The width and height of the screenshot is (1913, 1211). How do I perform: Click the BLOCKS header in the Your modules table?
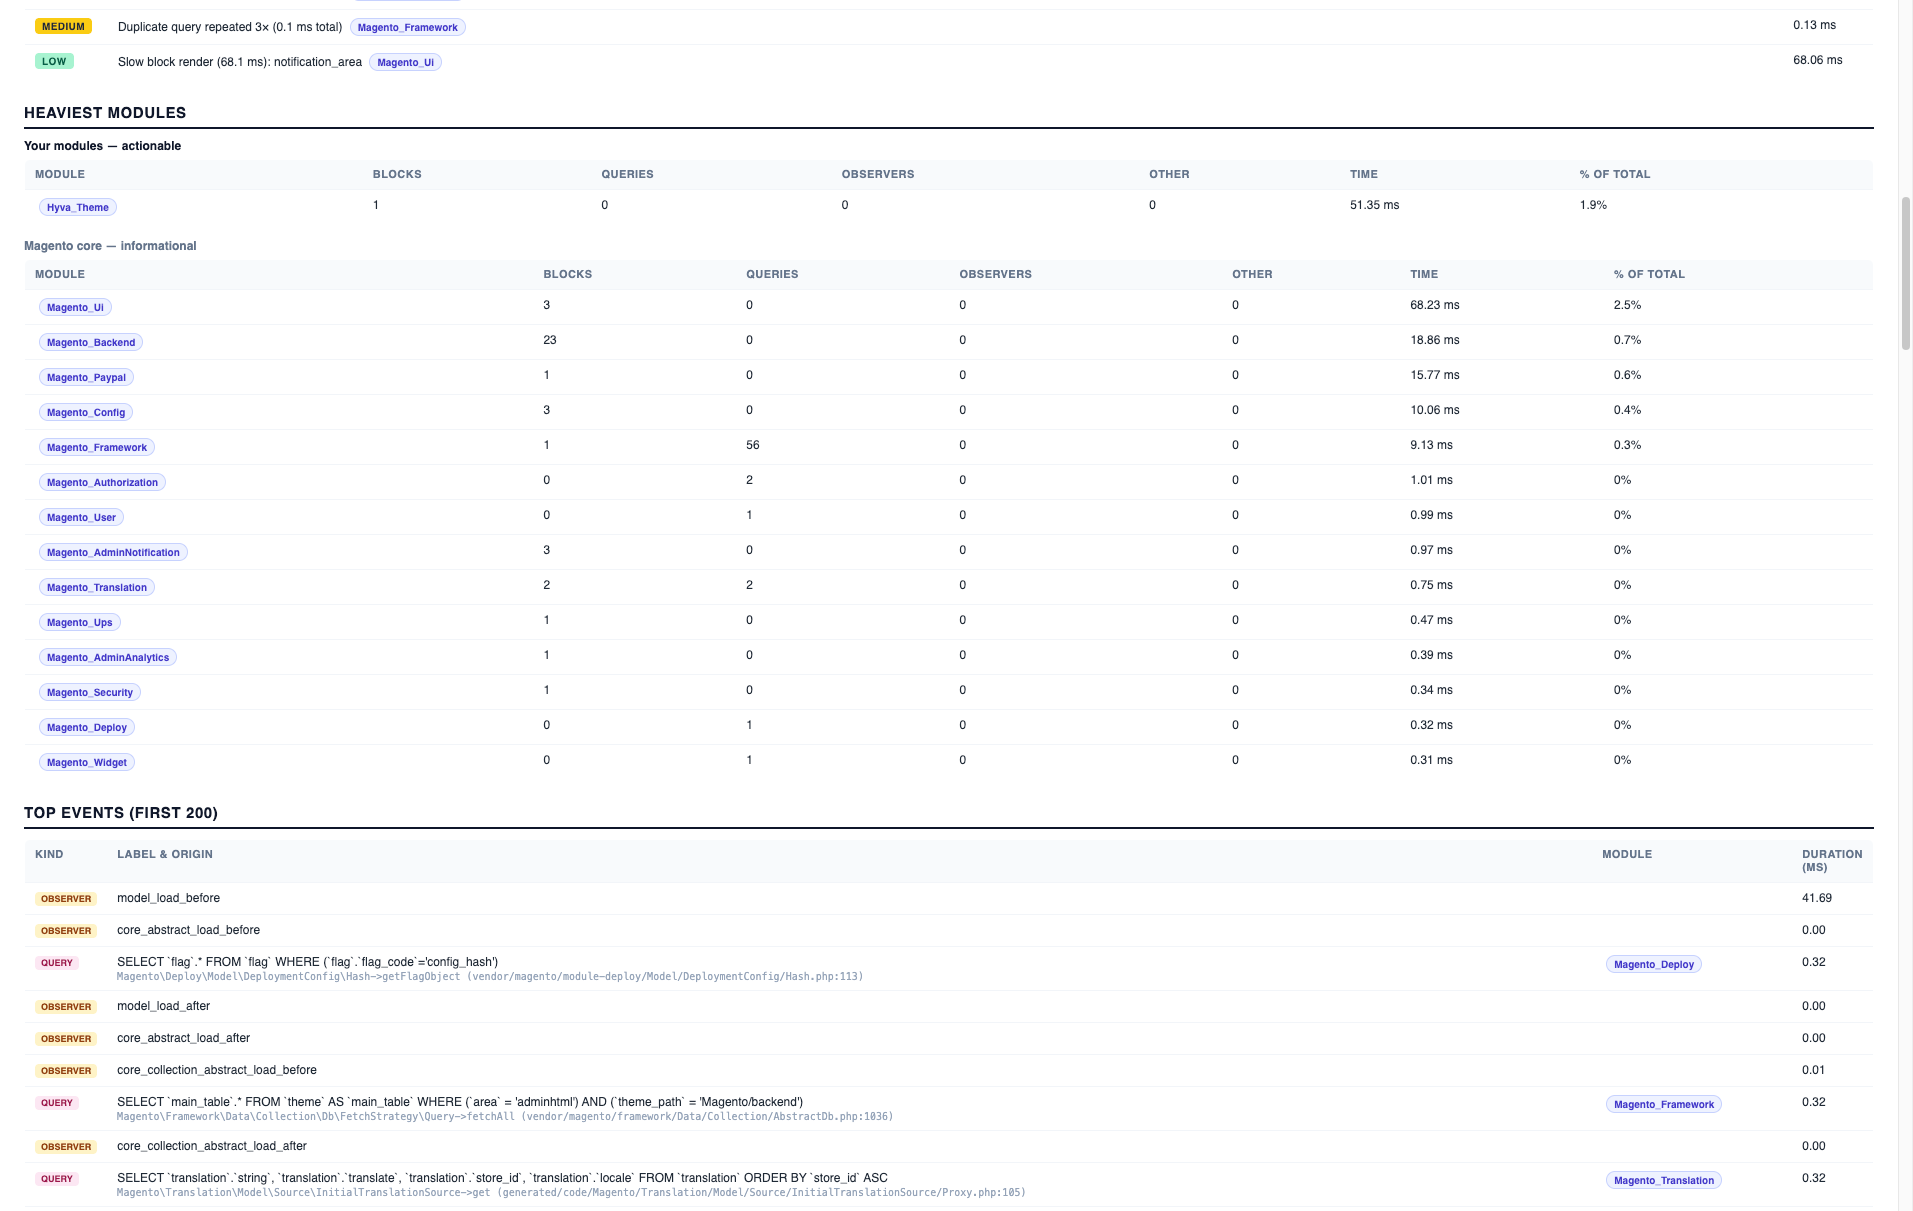(x=397, y=174)
